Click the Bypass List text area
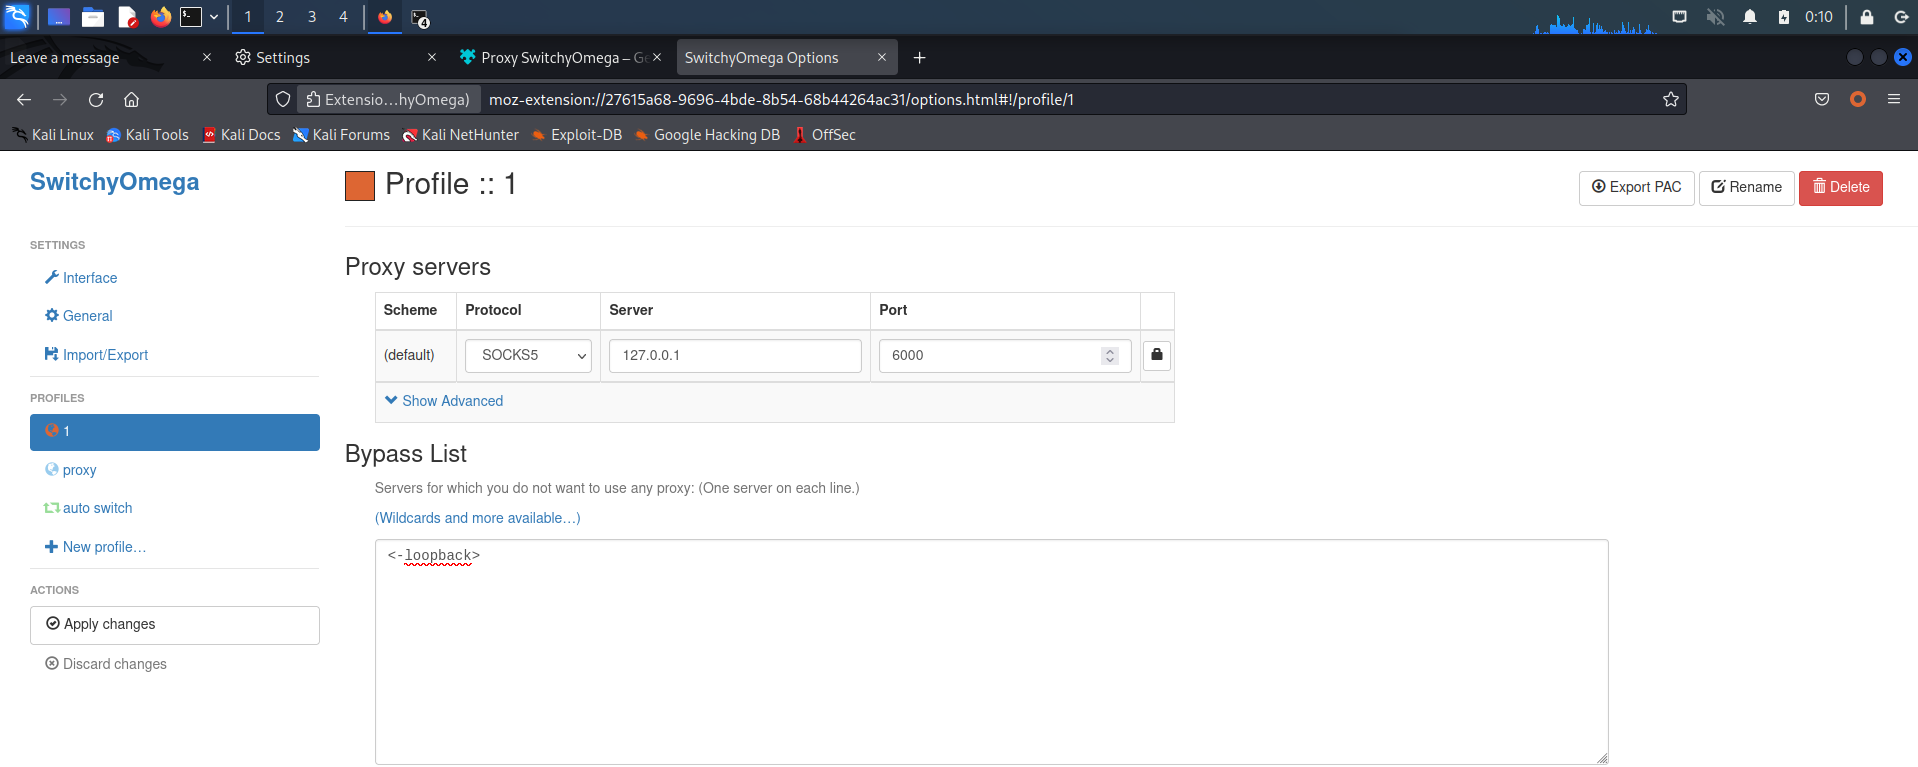Viewport: 1918px width, 767px height. pos(991,652)
